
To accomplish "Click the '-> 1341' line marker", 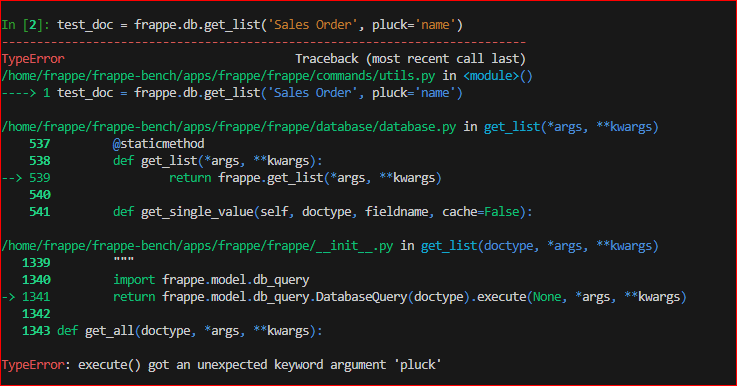I will [x=26, y=297].
